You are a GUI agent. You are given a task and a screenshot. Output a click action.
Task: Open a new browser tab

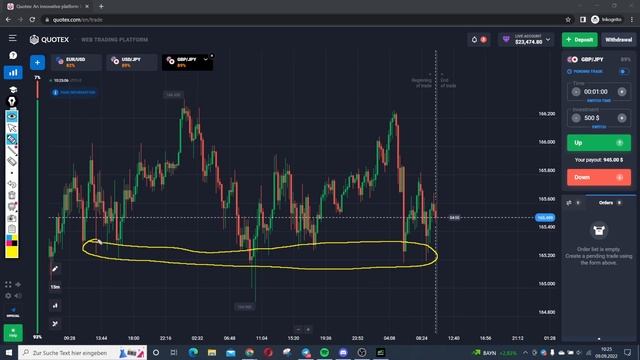pyautogui.click(x=101, y=6)
